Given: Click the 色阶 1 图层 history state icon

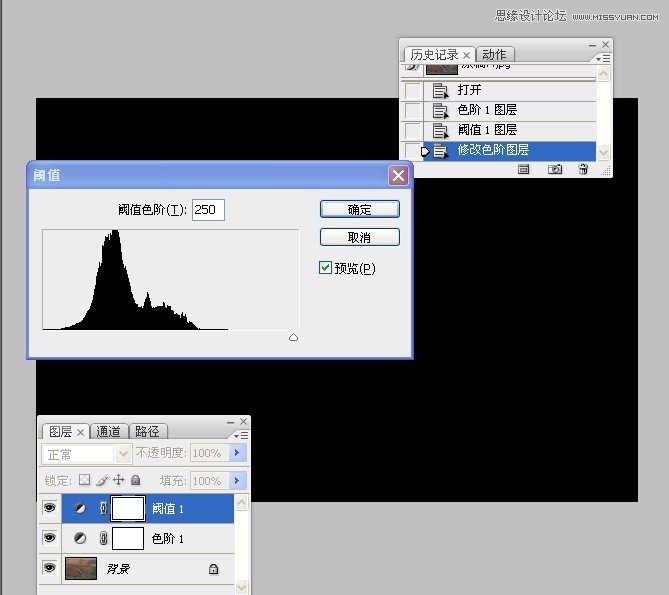Looking at the screenshot, I should pyautogui.click(x=440, y=110).
